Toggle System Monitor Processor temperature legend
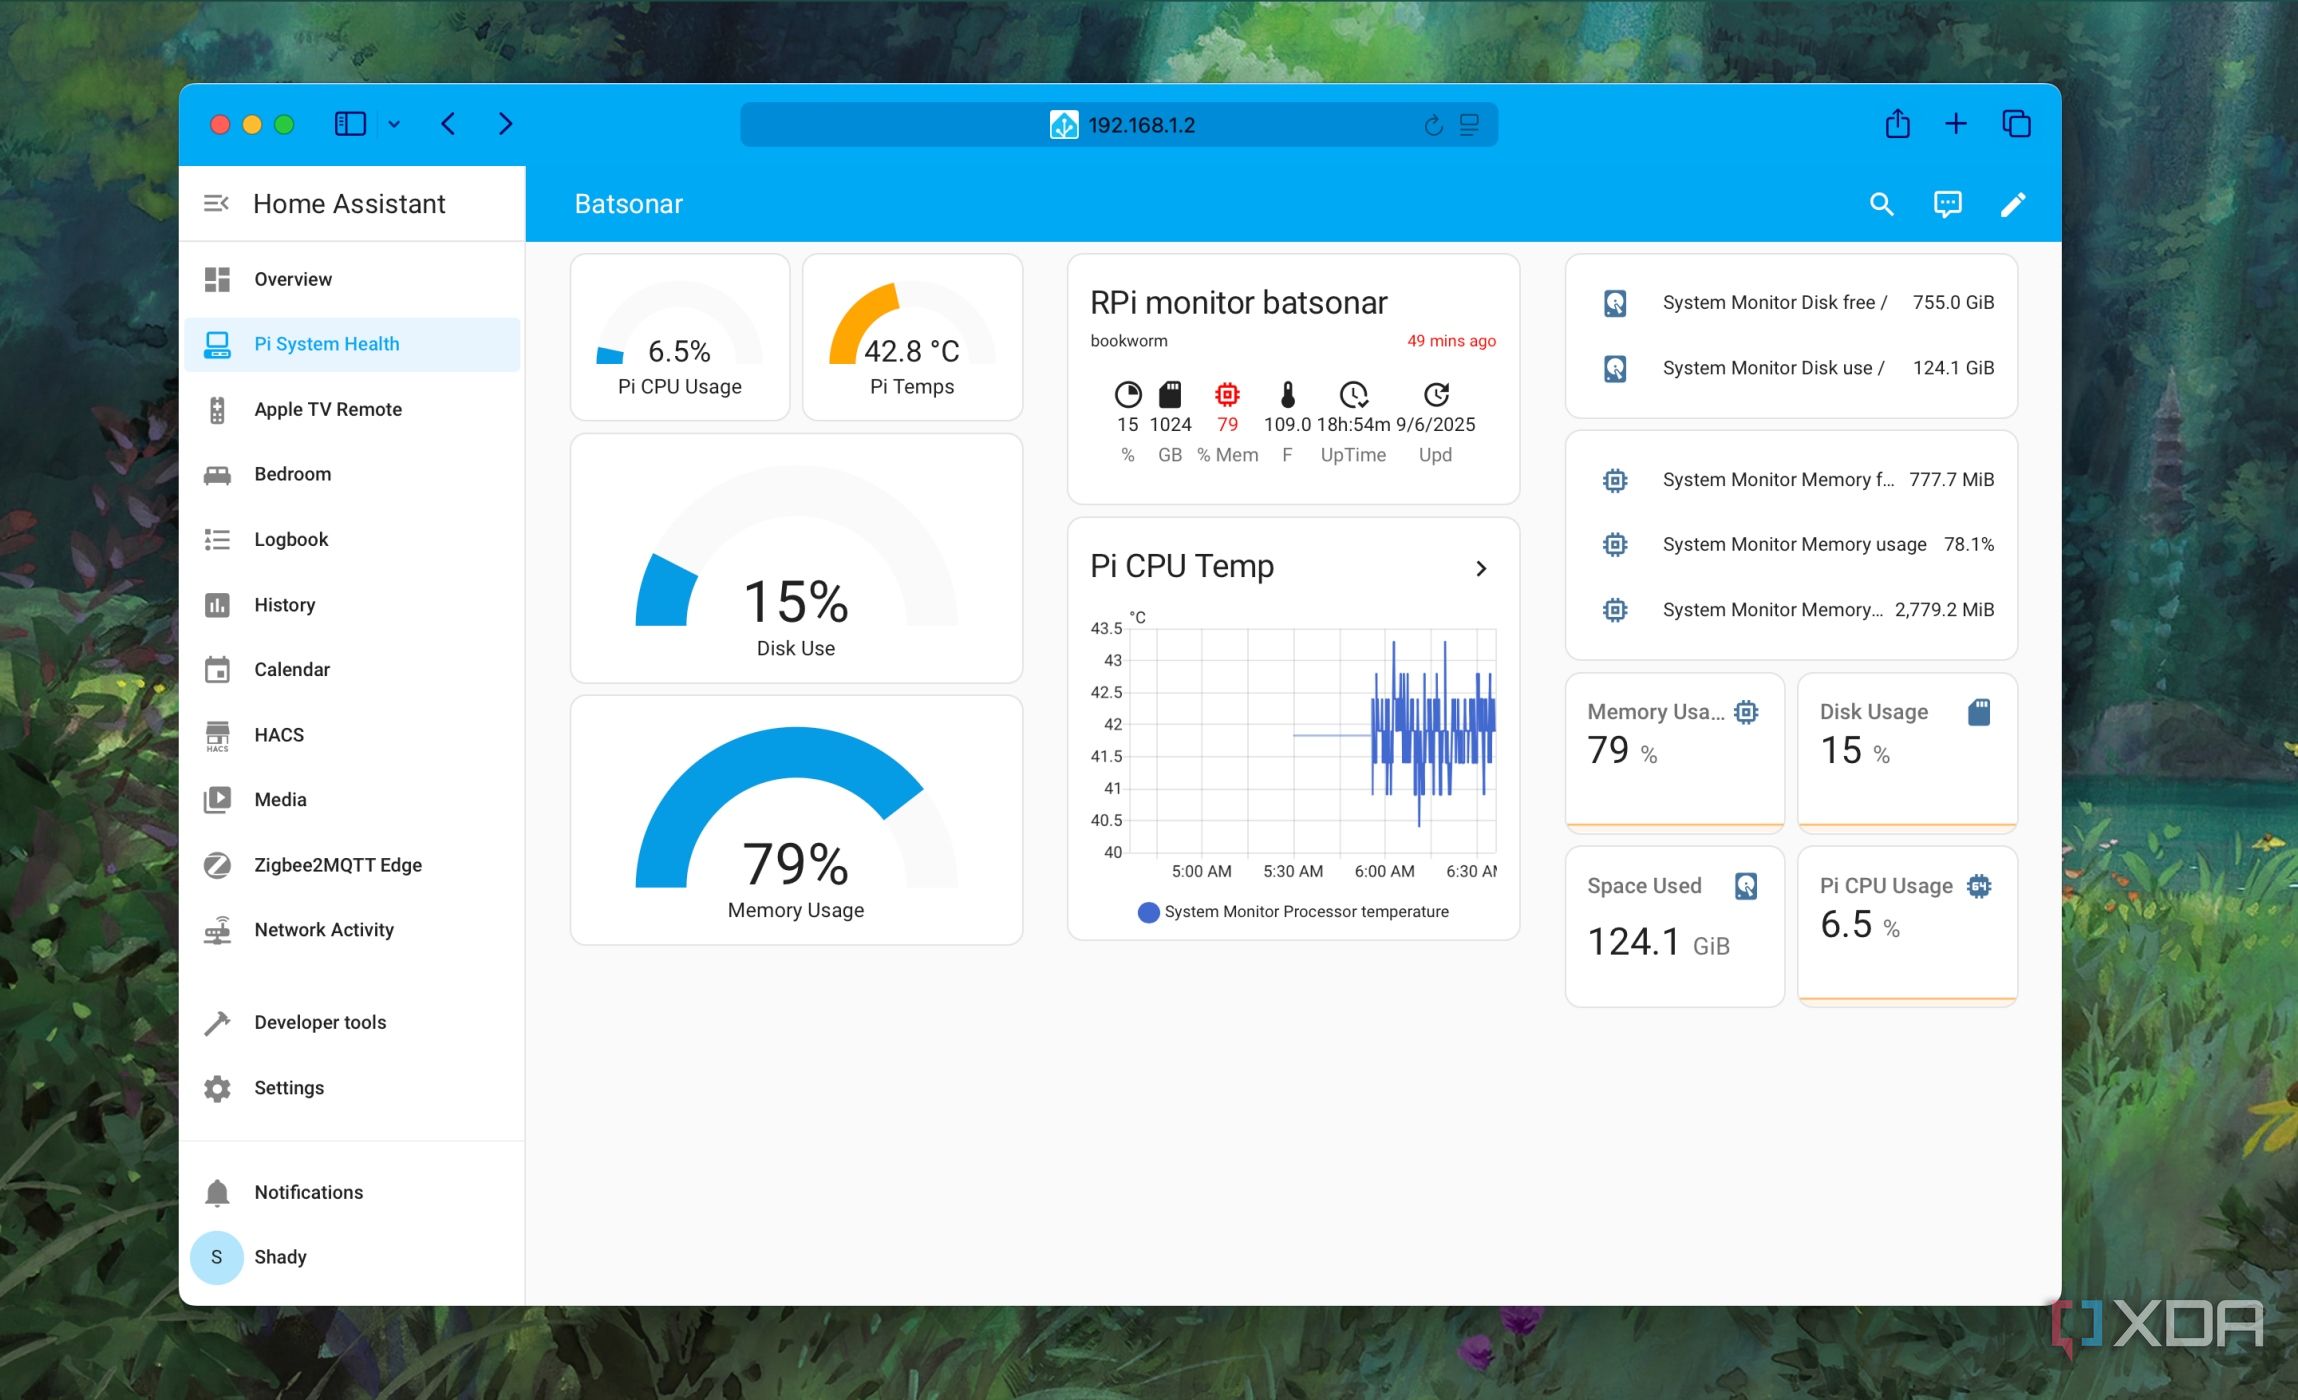This screenshot has width=2298, height=1400. [x=1293, y=912]
